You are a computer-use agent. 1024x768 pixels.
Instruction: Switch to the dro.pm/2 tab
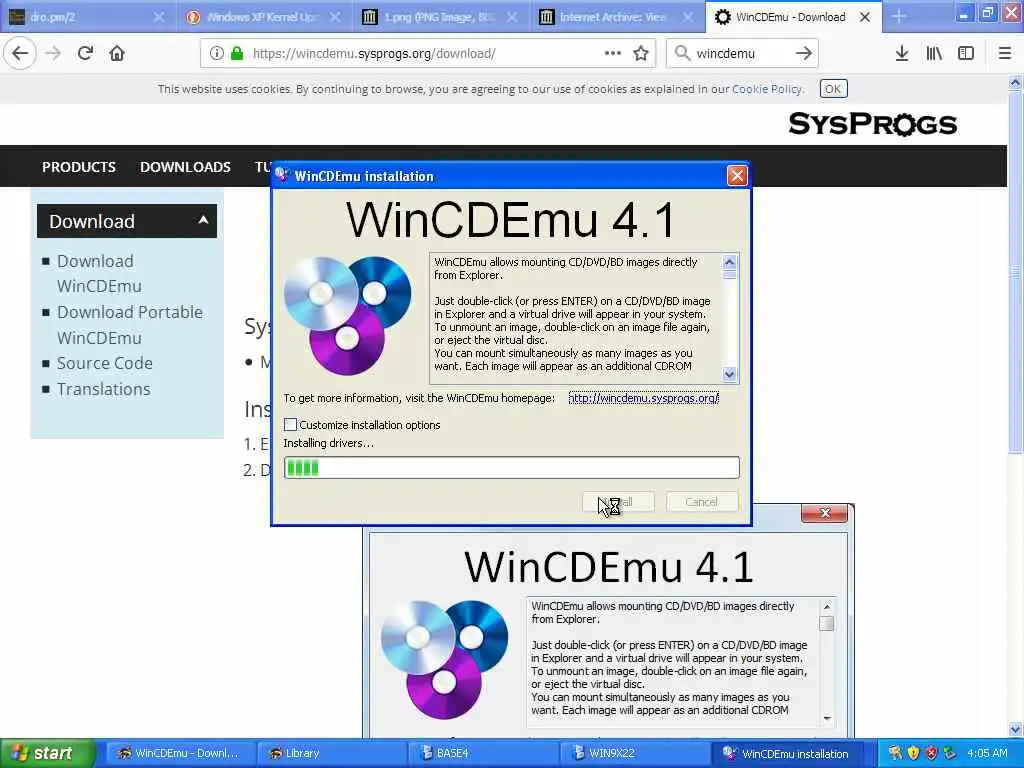[x=88, y=17]
